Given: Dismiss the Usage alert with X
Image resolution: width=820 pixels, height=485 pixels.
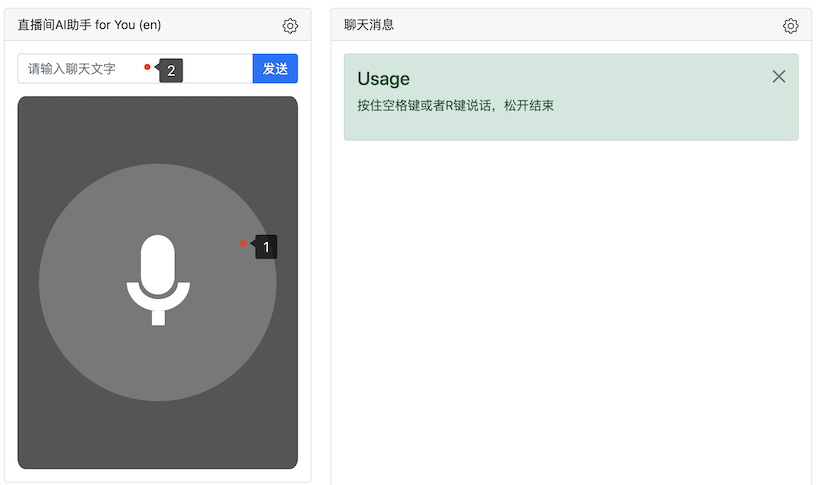Looking at the screenshot, I should coord(779,77).
